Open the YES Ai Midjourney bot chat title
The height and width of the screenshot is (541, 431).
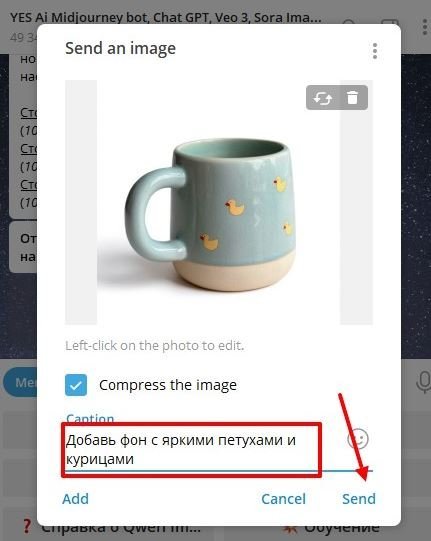coord(166,17)
